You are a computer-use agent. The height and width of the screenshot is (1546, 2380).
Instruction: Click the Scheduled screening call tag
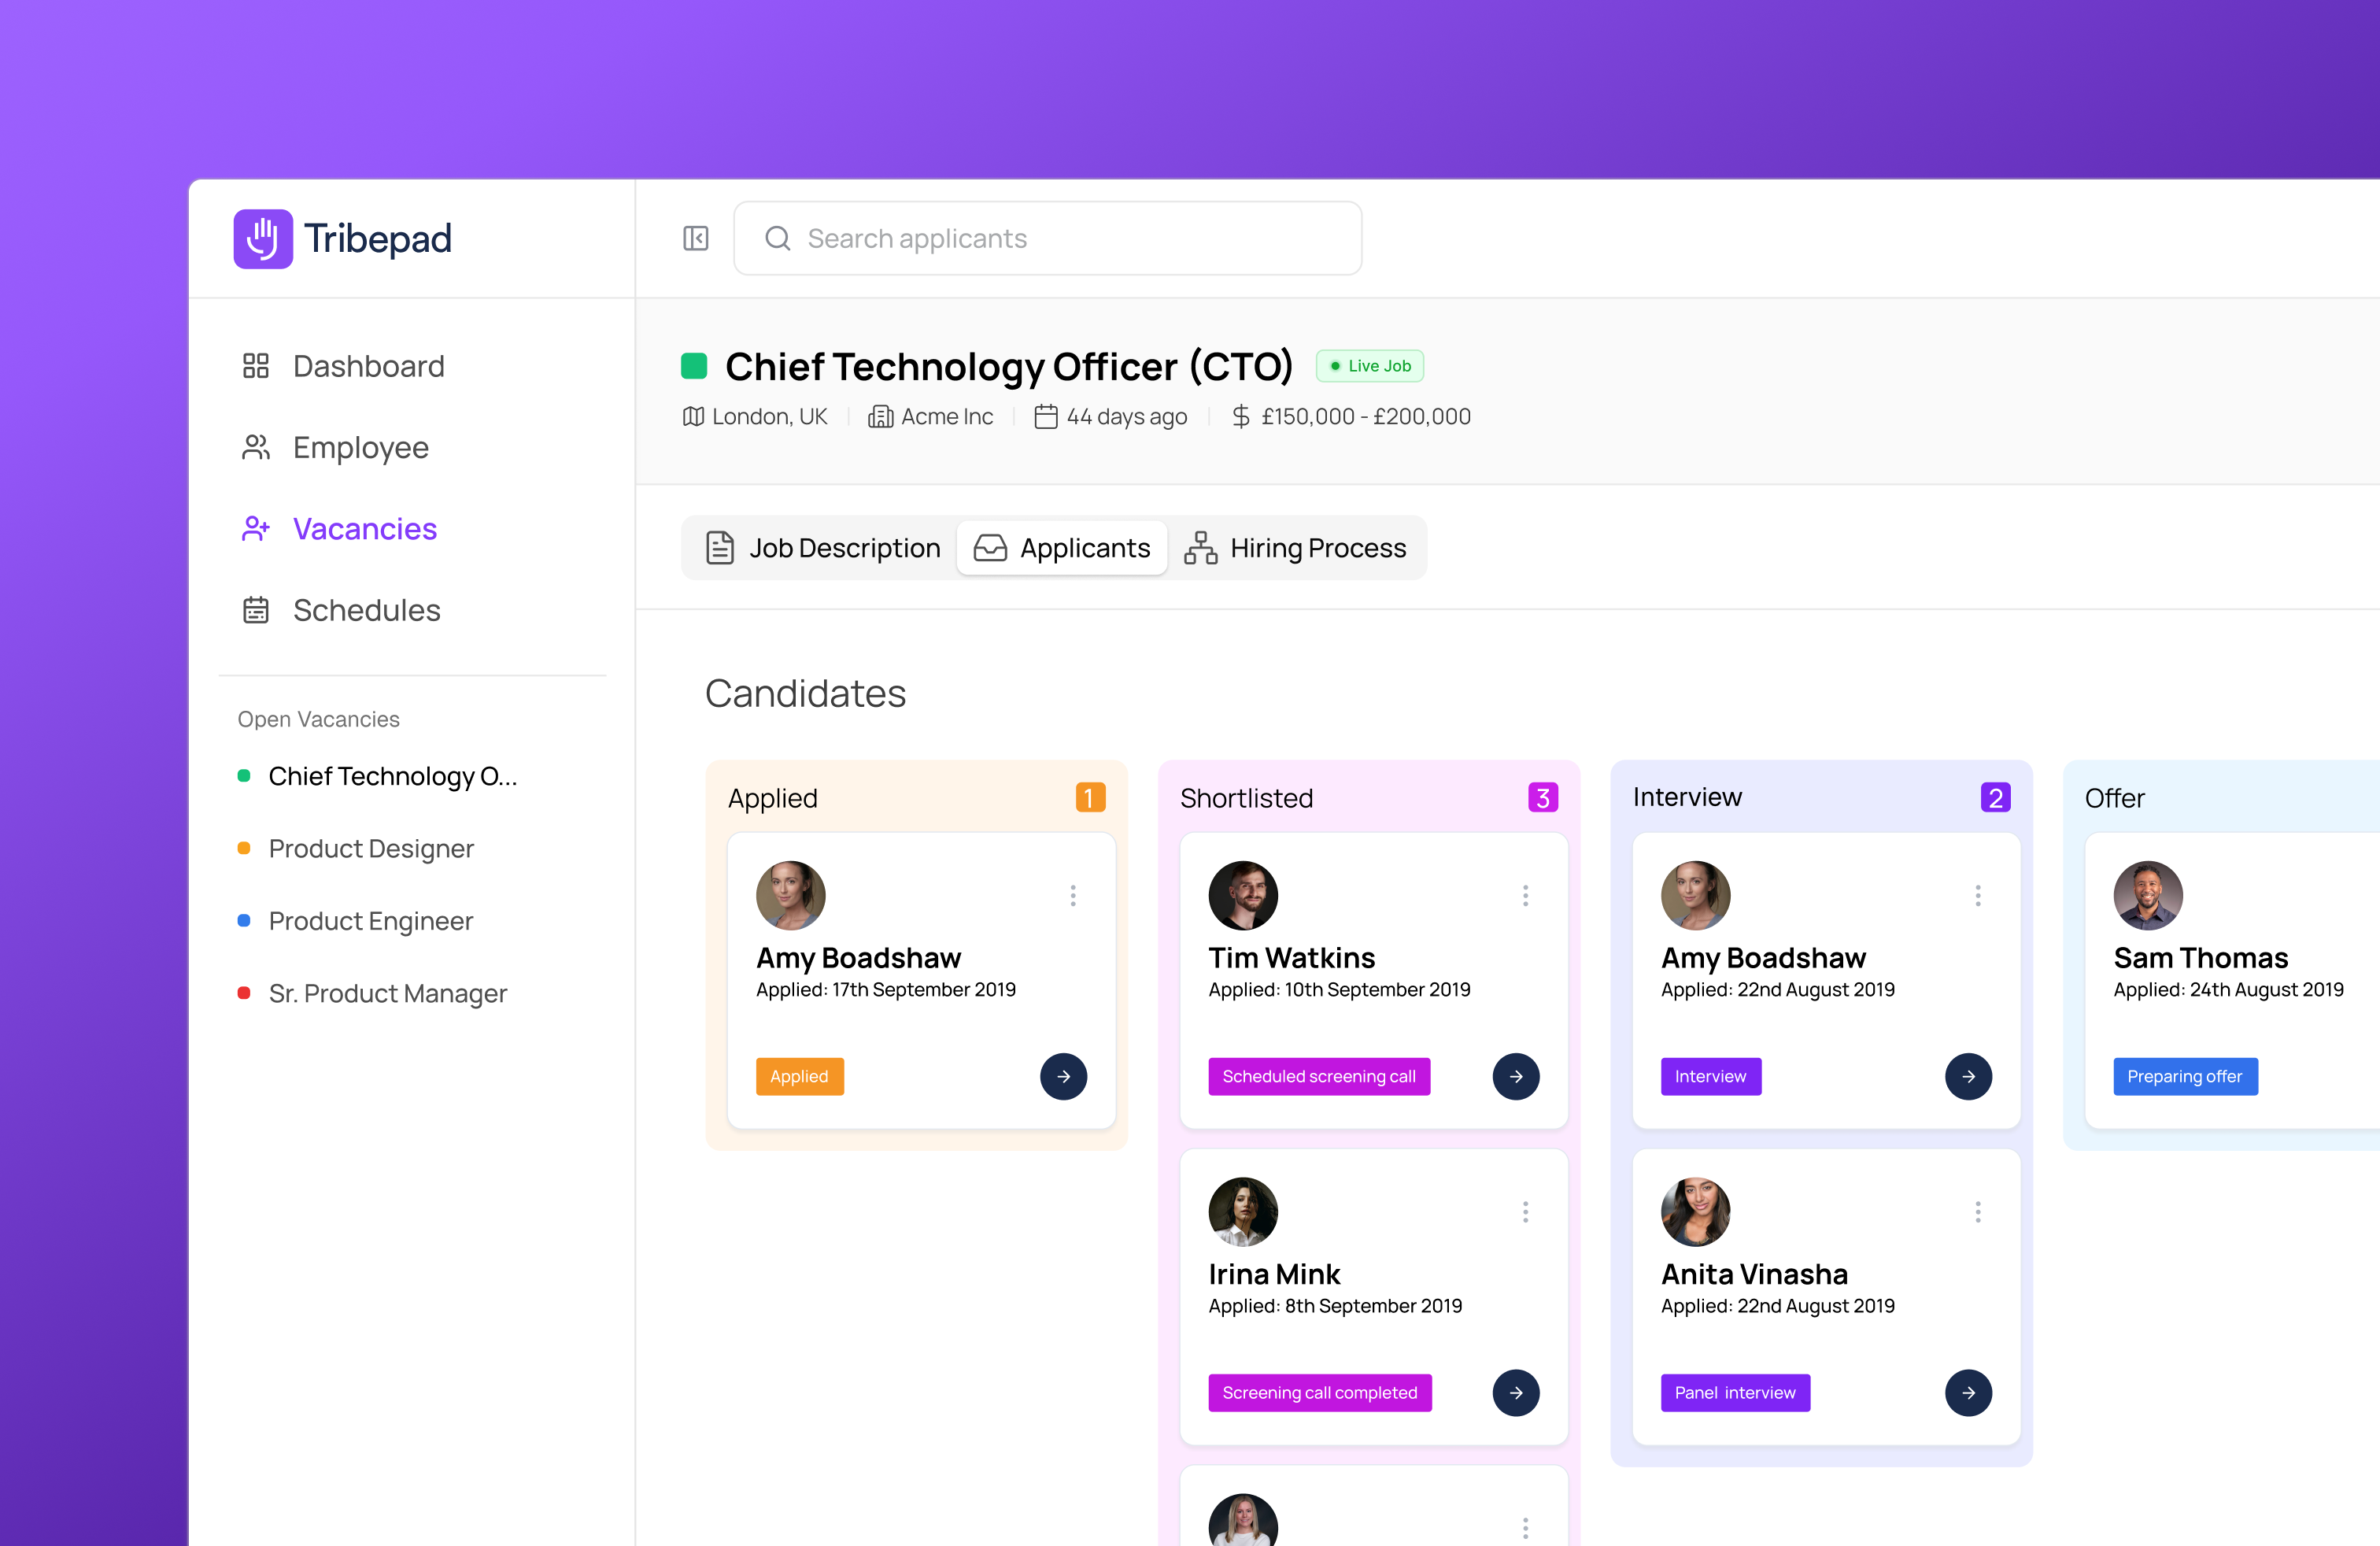1318,1076
